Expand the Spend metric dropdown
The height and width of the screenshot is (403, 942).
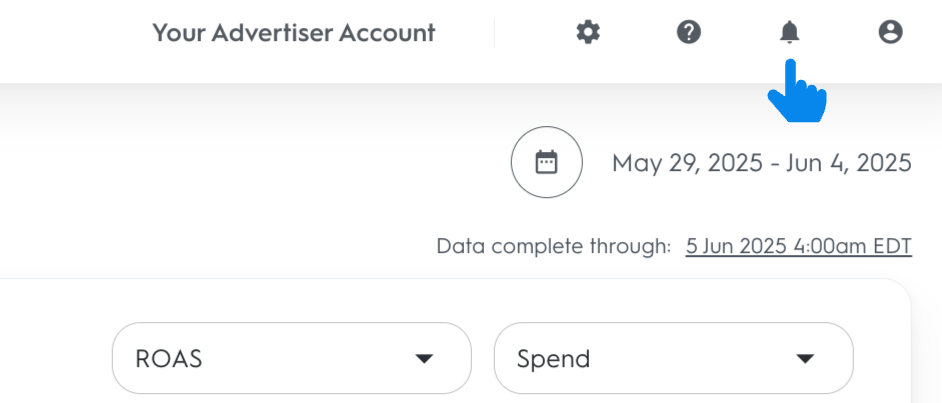(x=673, y=358)
